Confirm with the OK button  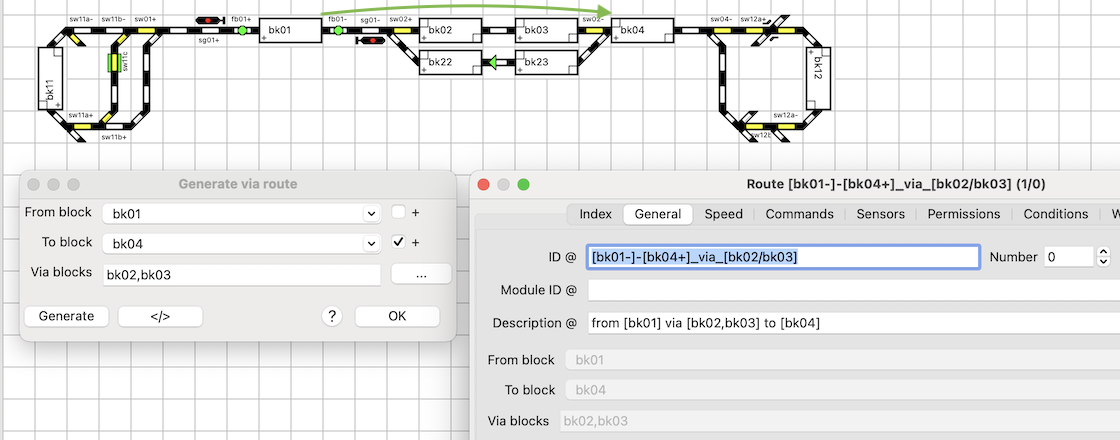[x=397, y=316]
